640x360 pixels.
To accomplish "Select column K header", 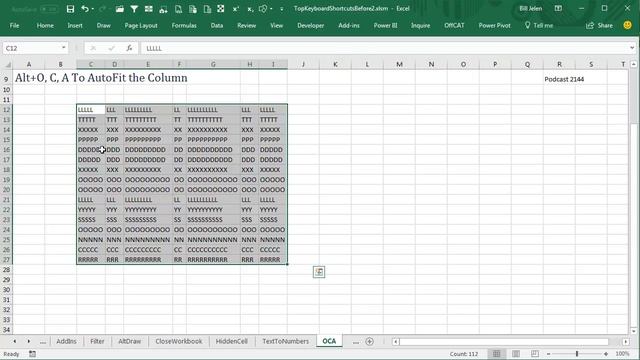I will click(335, 64).
